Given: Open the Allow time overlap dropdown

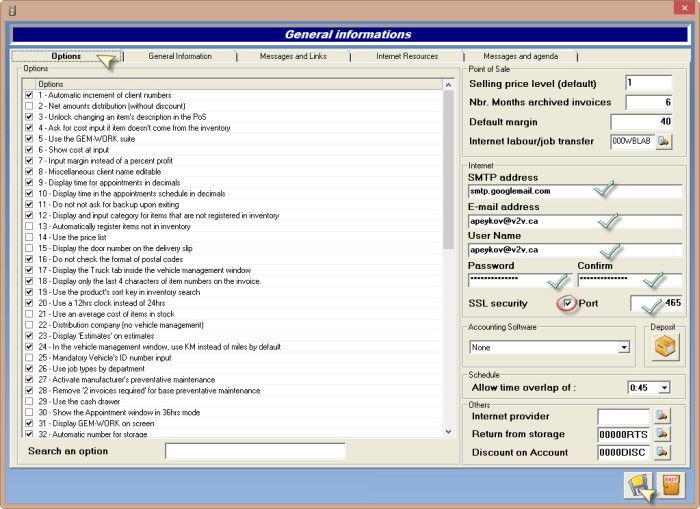Looking at the screenshot, I should point(665,388).
